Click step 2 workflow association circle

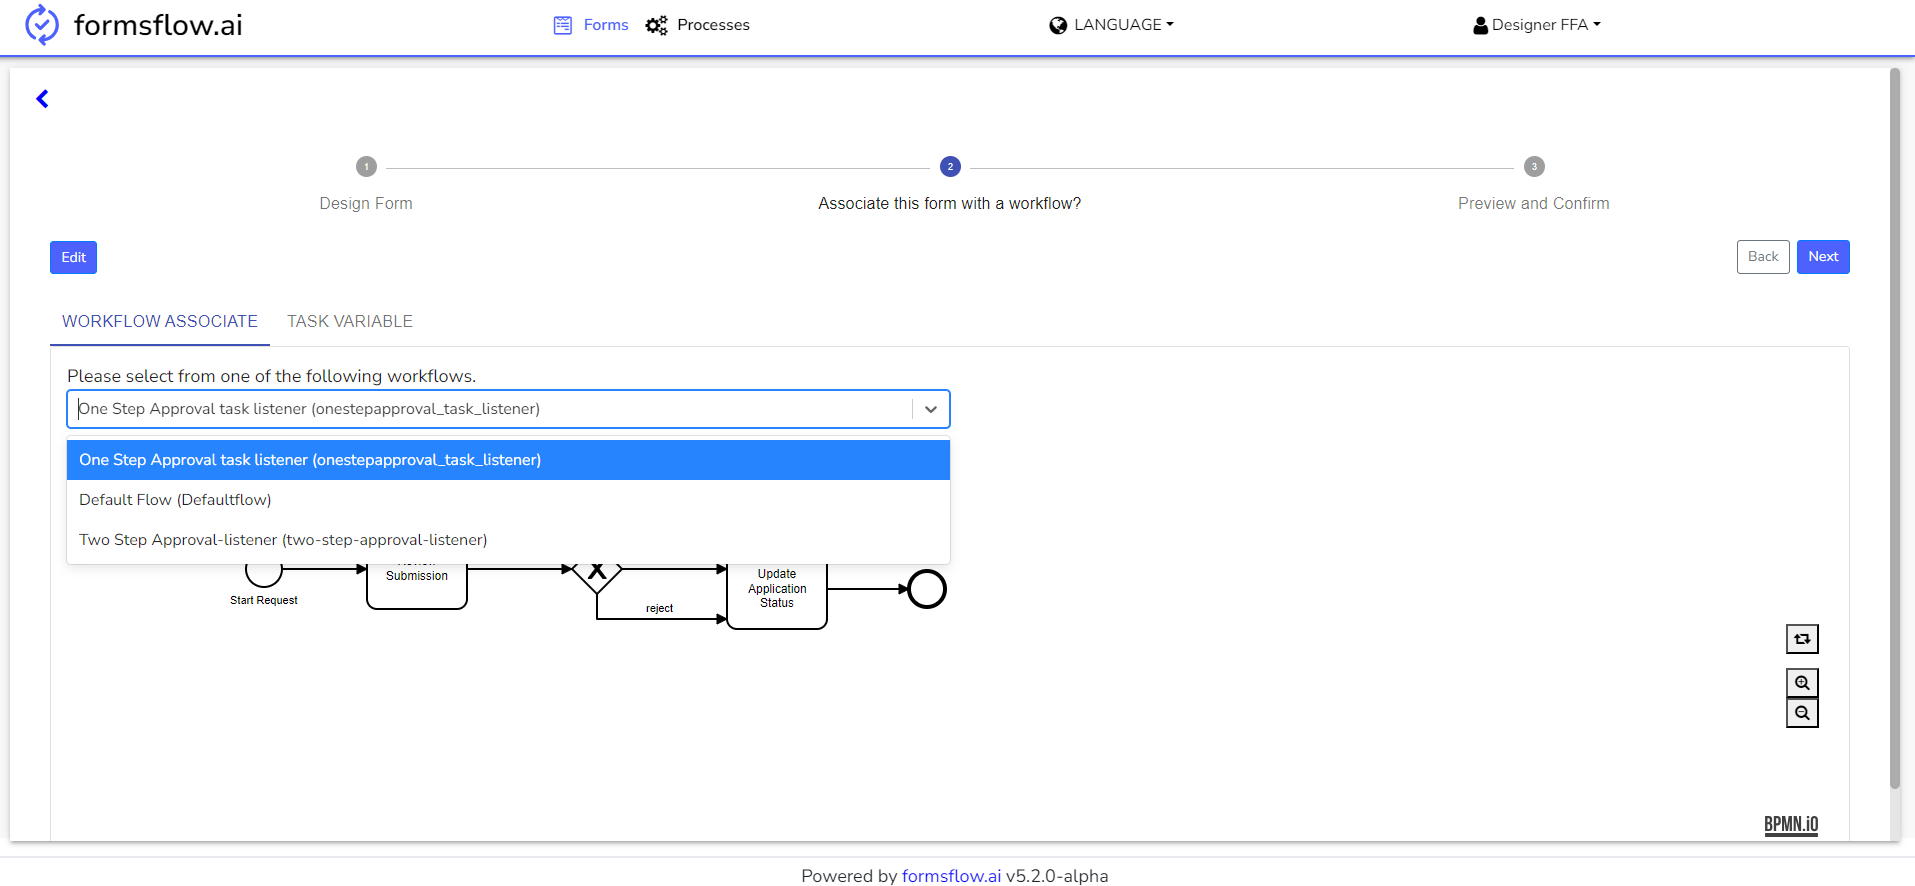[x=950, y=167]
